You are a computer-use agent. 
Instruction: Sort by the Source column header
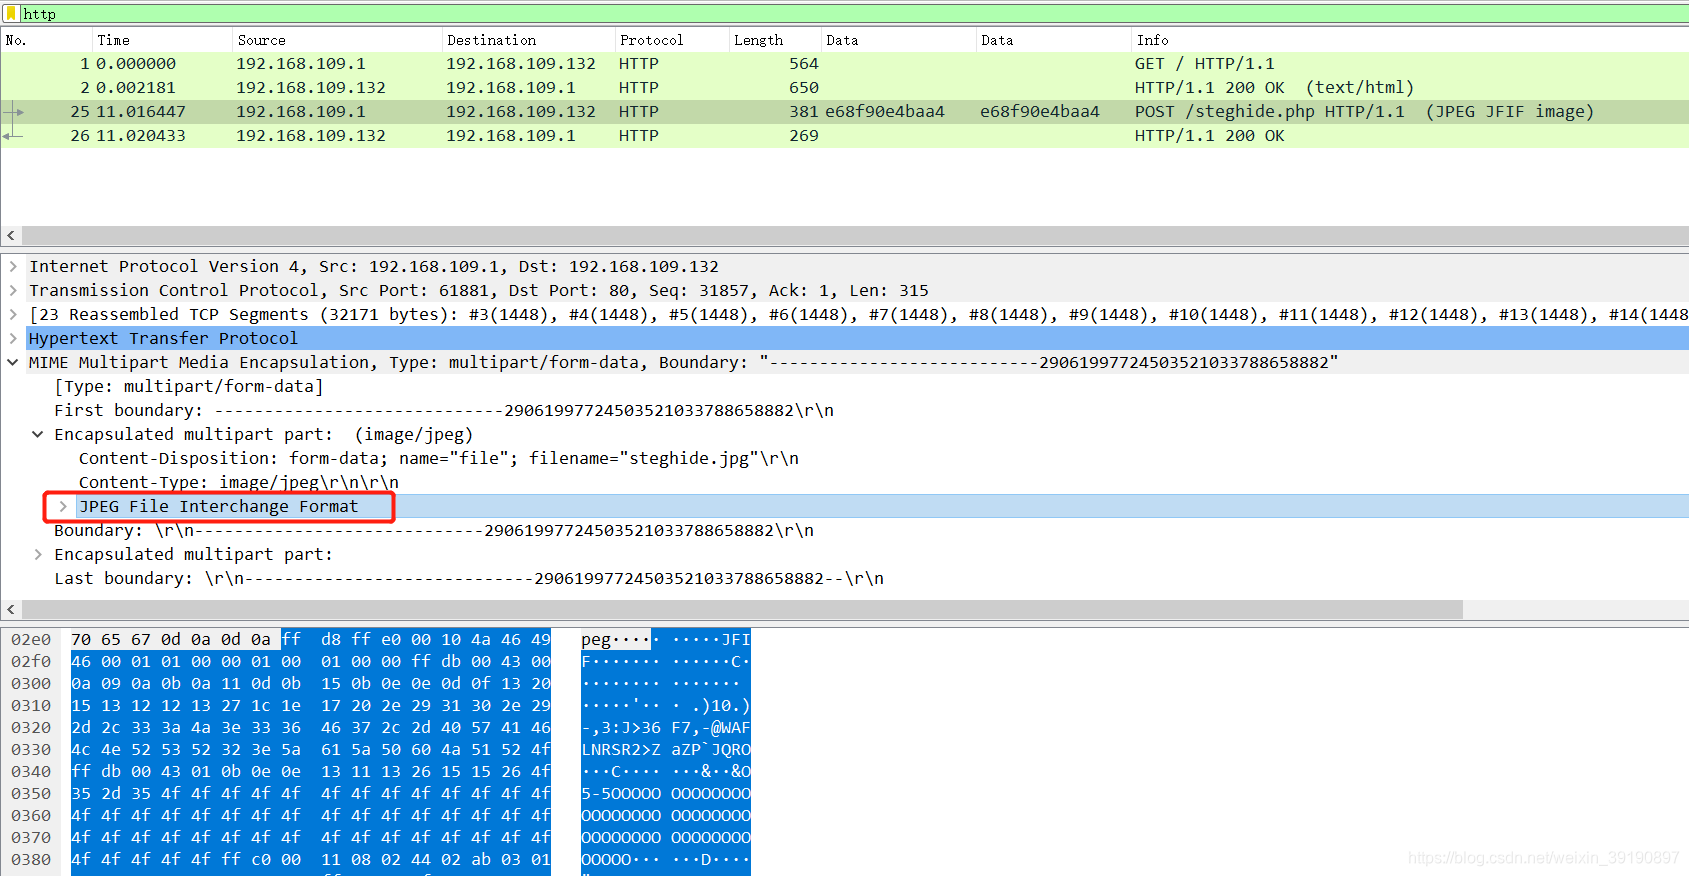pyautogui.click(x=337, y=40)
